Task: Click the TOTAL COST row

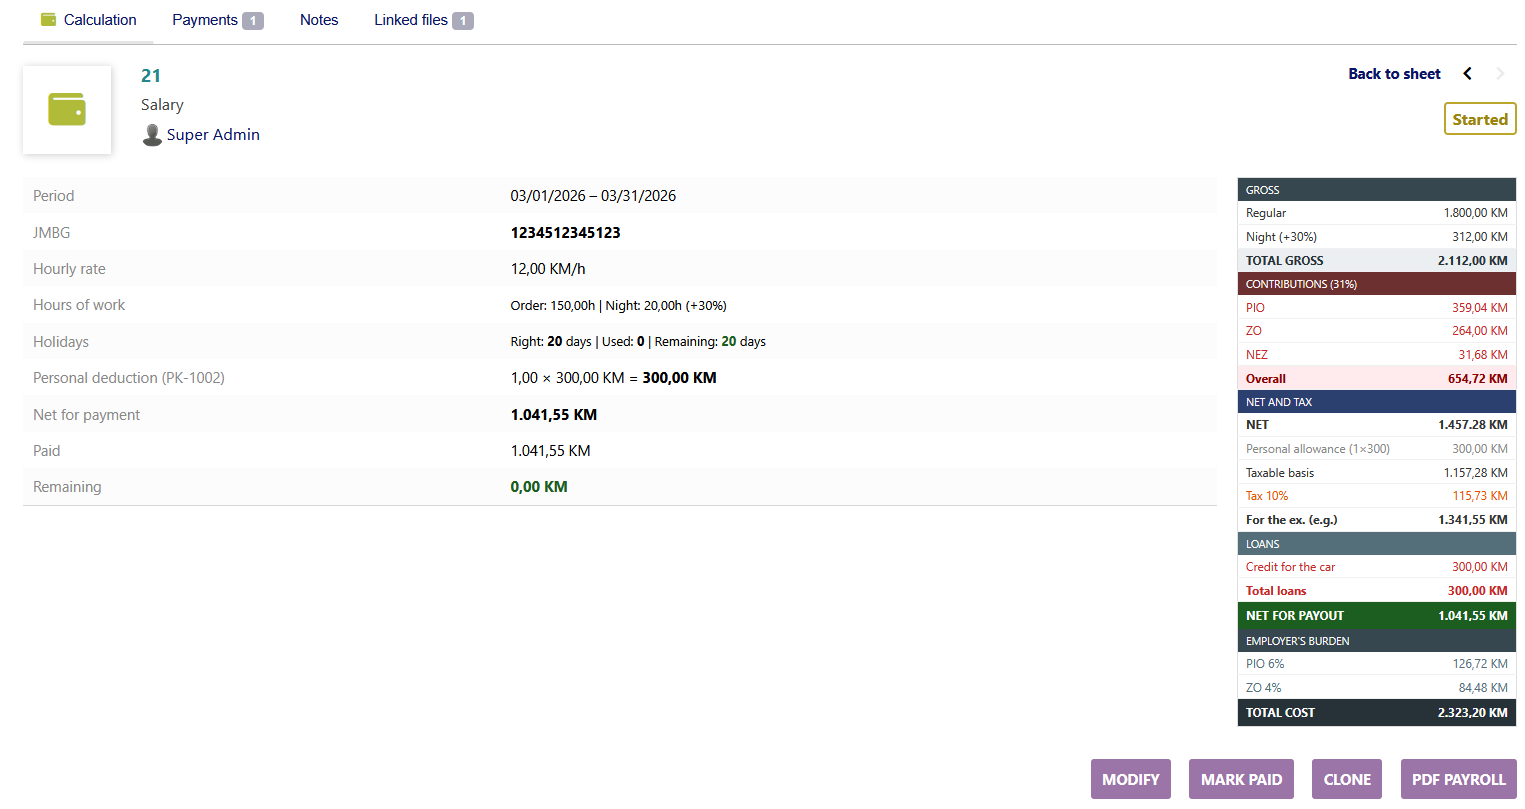Action: [x=1377, y=713]
